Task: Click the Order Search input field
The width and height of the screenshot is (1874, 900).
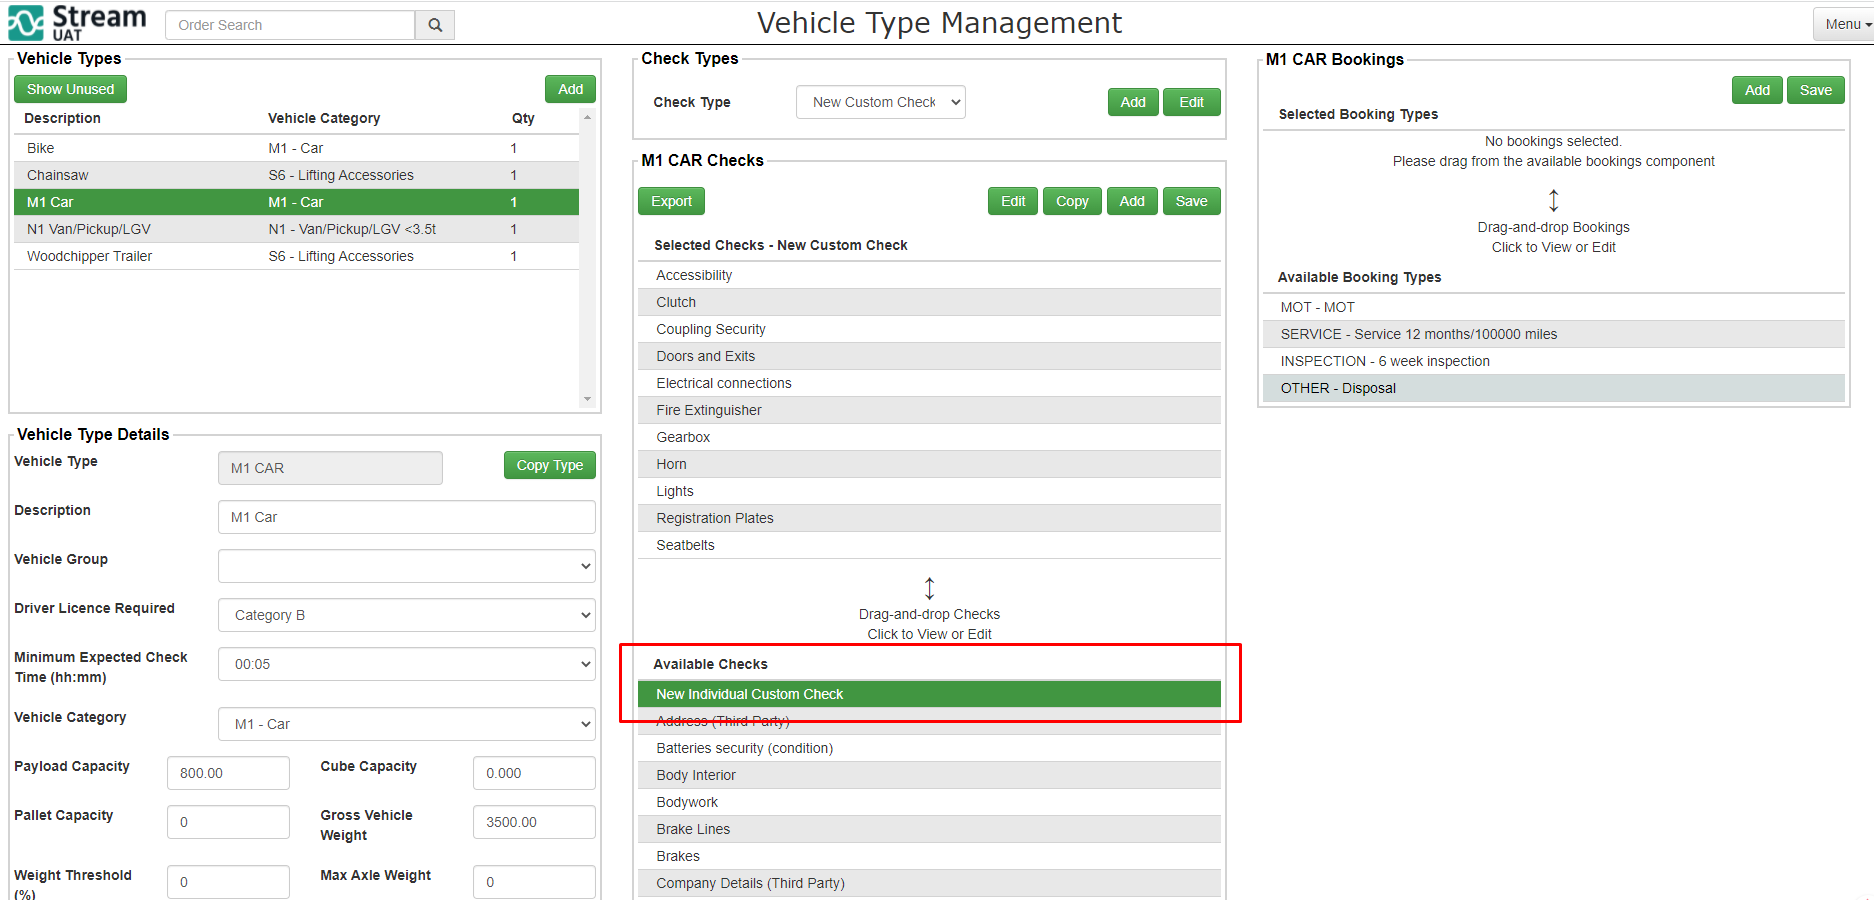Action: [x=289, y=24]
